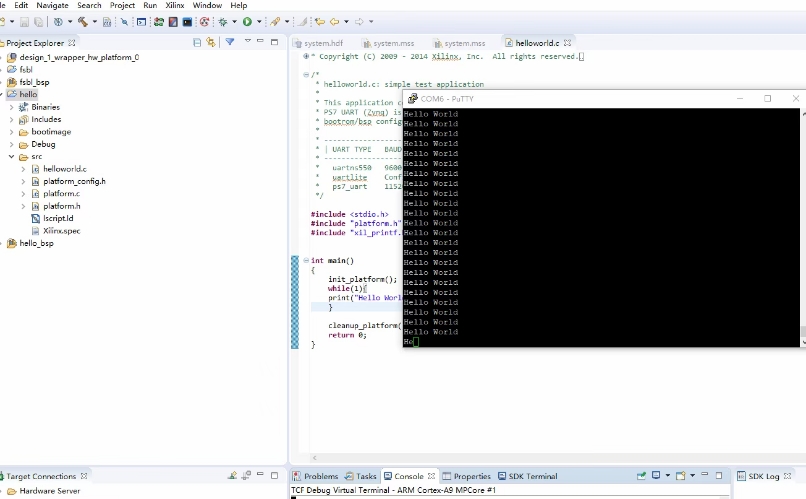Select helloworld.c in Project Explorer

[x=65, y=169]
